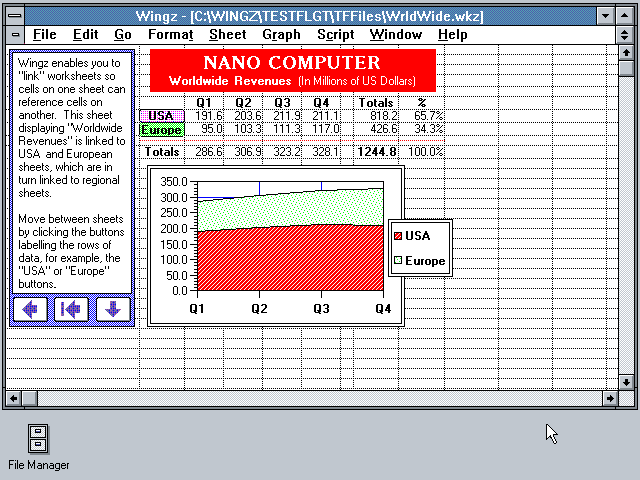Click the vertical scrollbar down arrow
The image size is (640, 480).
click(x=626, y=382)
